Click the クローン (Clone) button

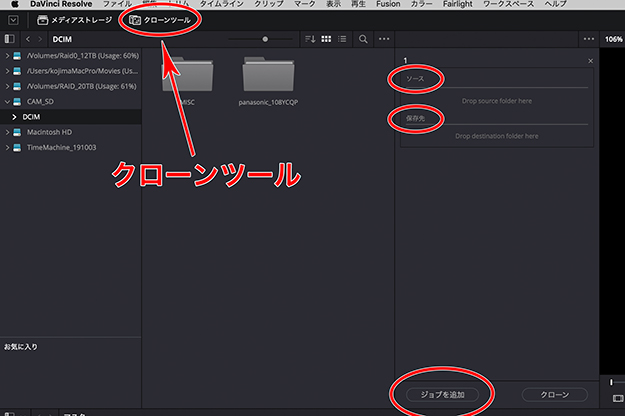pyautogui.click(x=547, y=394)
